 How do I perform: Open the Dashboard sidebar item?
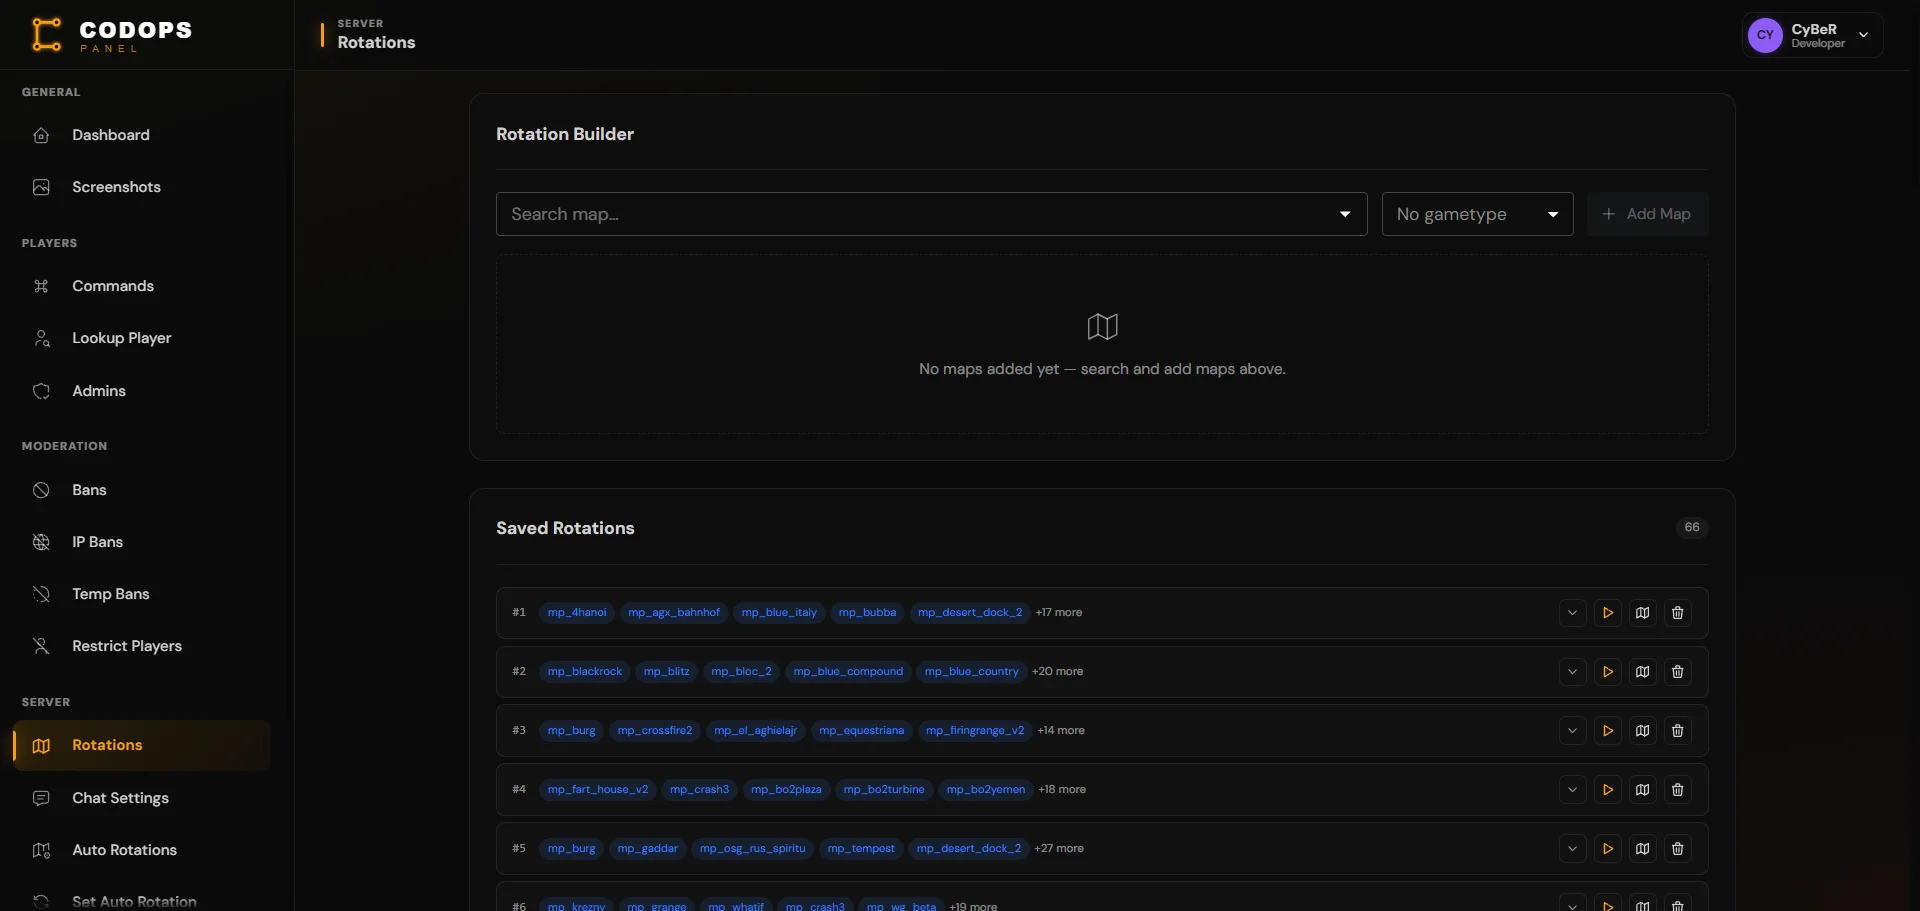coord(141,135)
